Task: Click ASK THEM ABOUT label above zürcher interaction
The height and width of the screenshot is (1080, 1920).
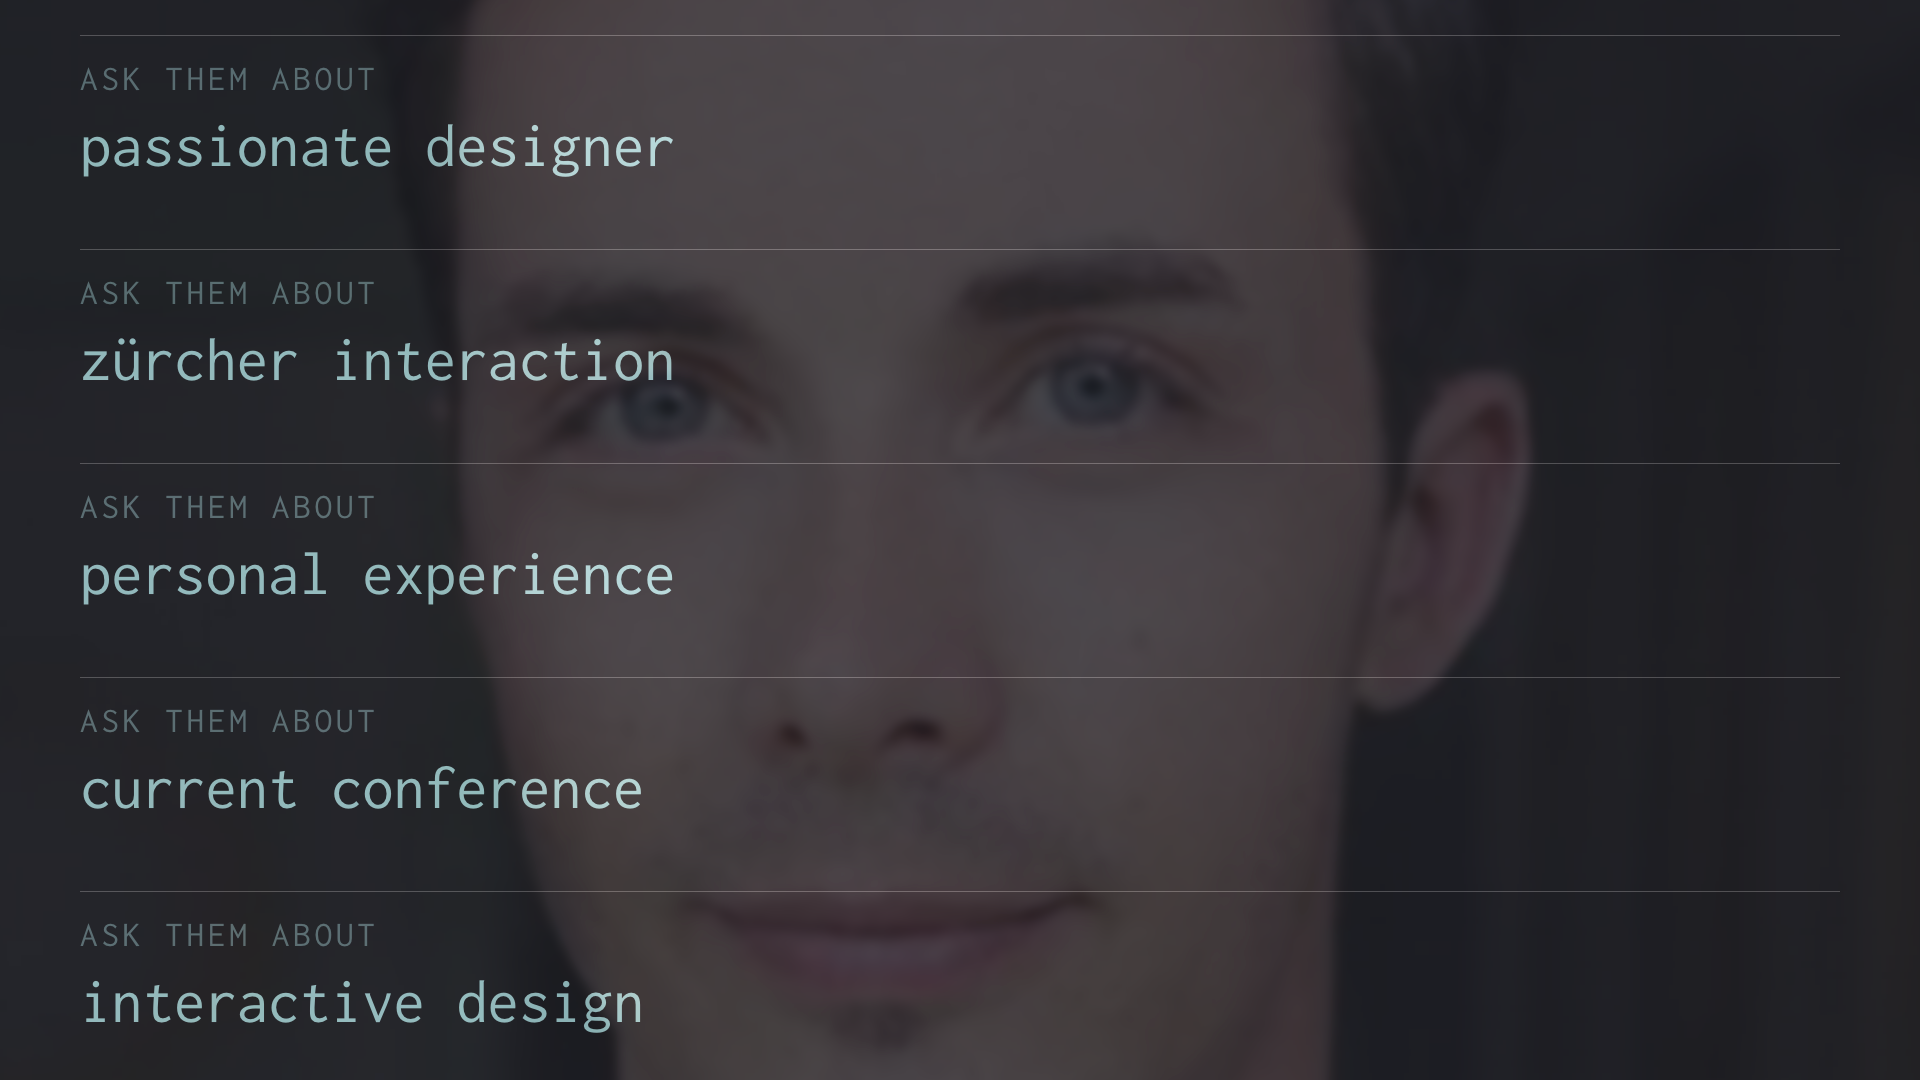Action: point(228,294)
